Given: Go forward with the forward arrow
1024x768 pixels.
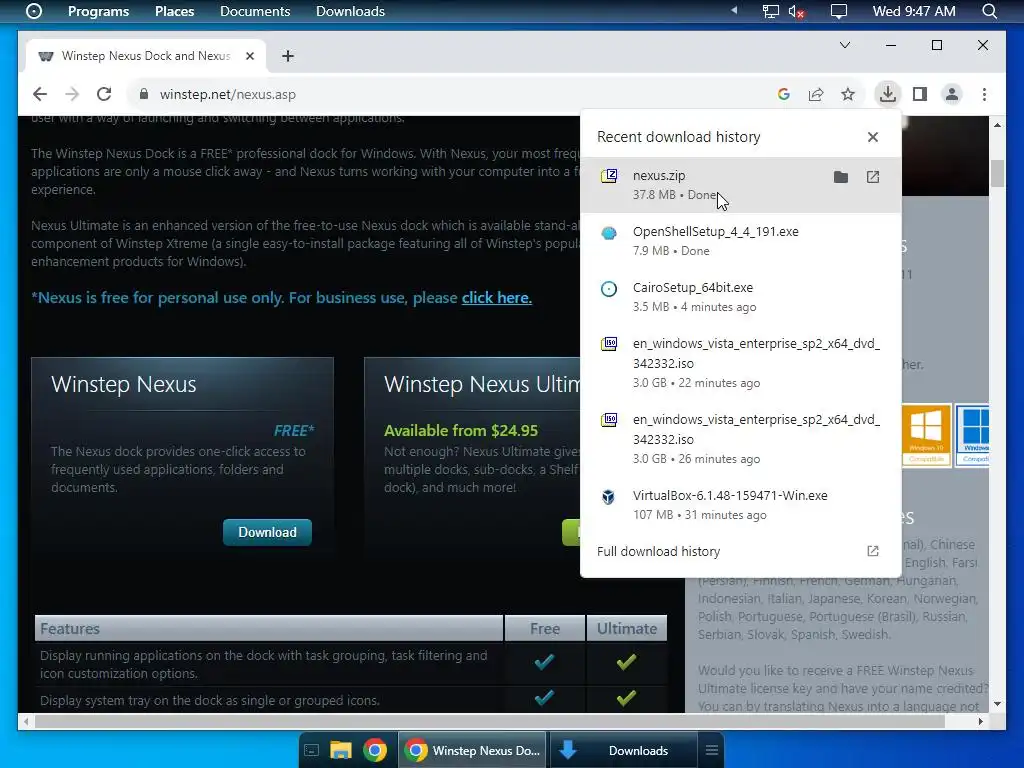Looking at the screenshot, I should point(72,94).
